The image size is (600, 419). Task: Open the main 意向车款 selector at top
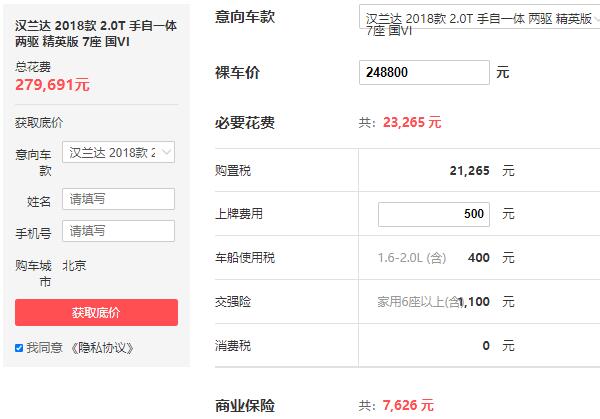click(479, 17)
